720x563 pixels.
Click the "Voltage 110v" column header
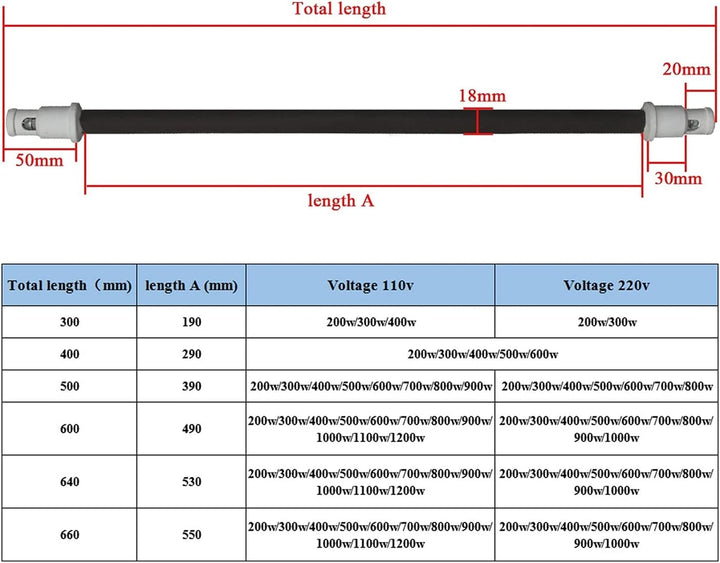pos(370,285)
